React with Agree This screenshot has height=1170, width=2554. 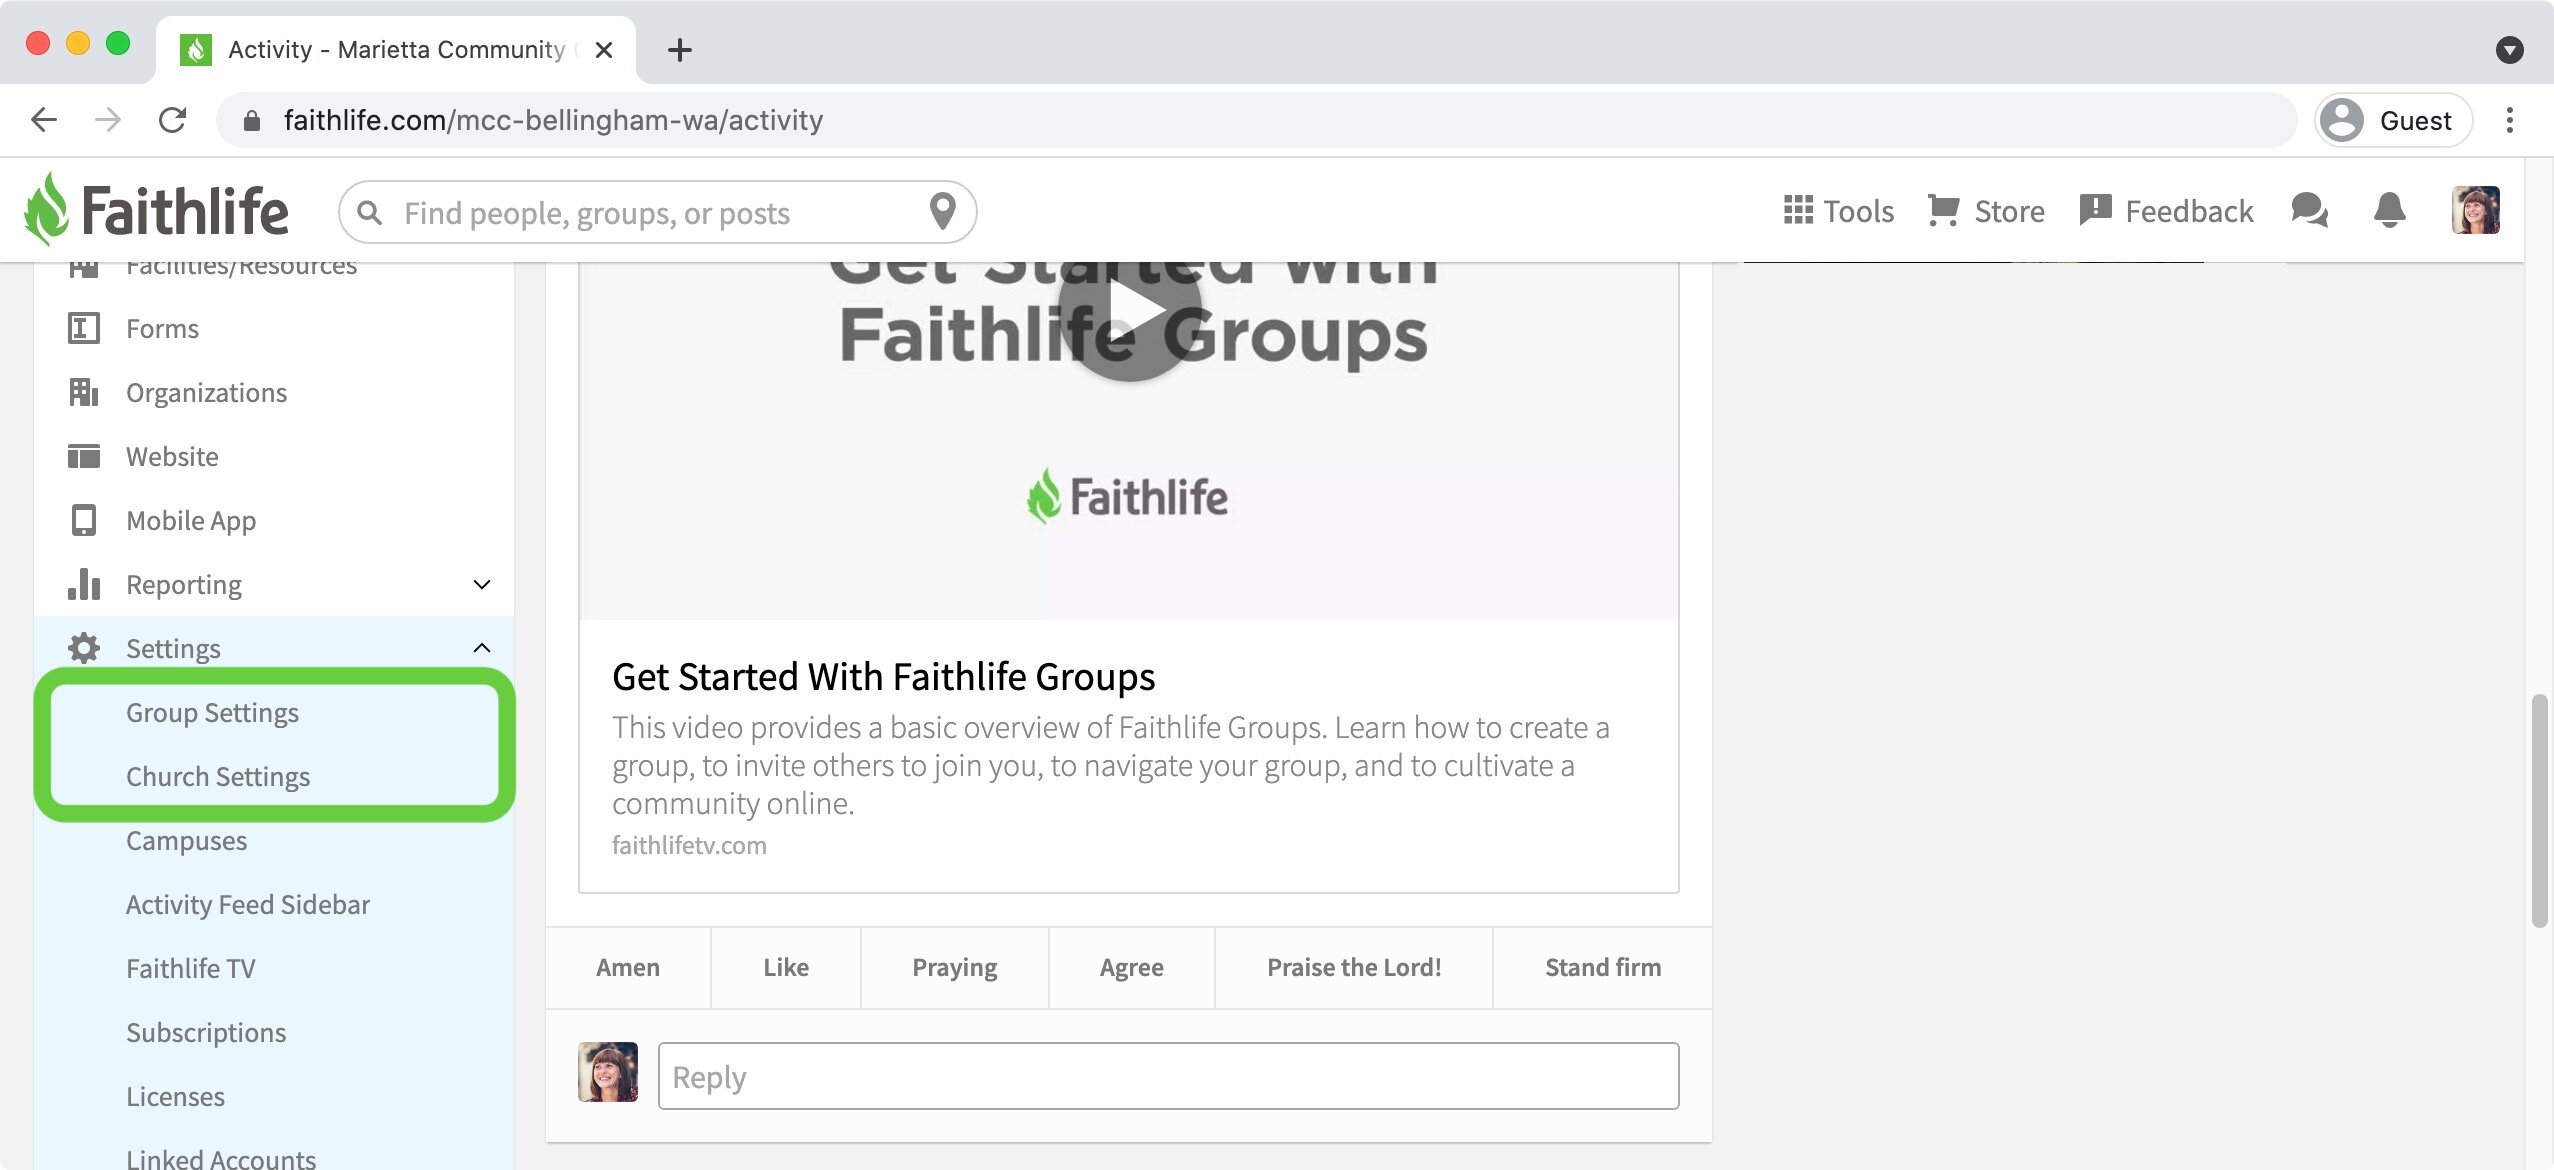point(1132,967)
